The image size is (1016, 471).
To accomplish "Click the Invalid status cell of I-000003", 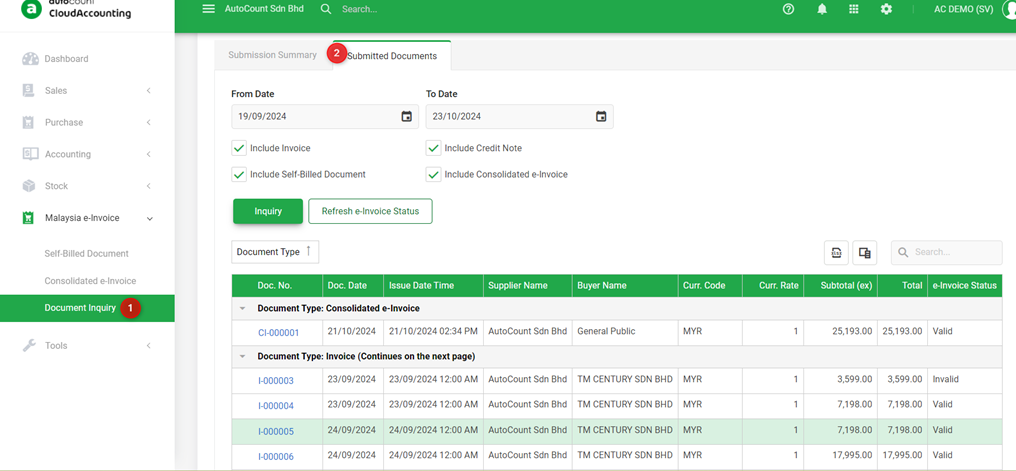I will tap(964, 379).
